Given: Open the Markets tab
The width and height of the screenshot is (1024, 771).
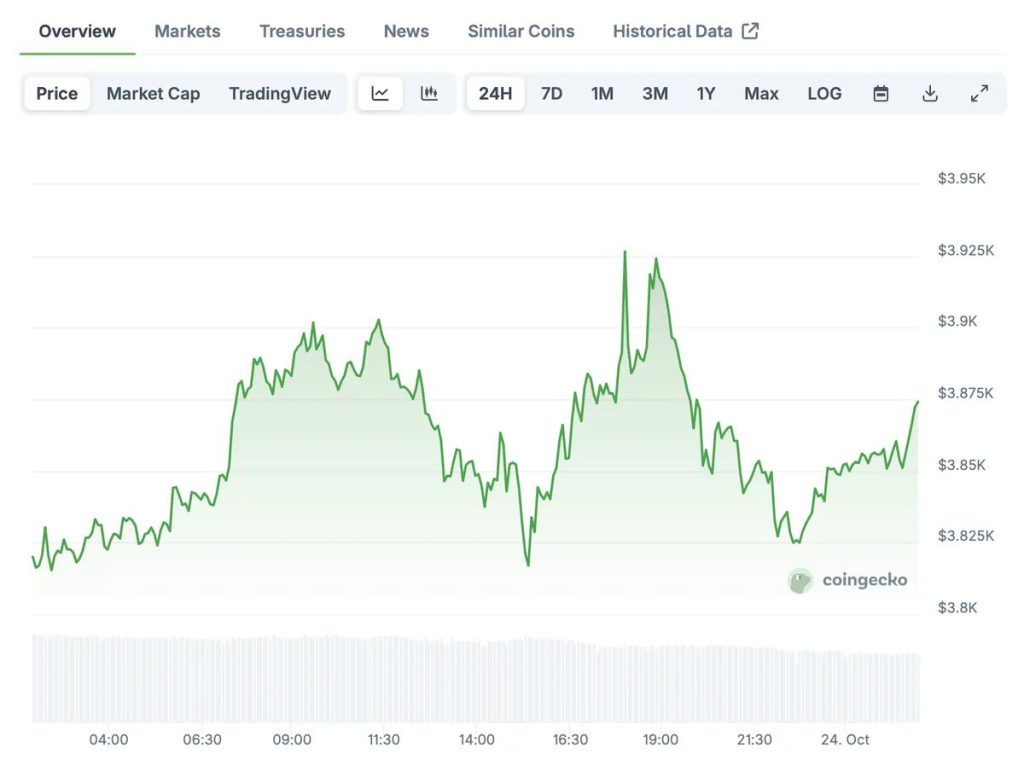Looking at the screenshot, I should [187, 31].
